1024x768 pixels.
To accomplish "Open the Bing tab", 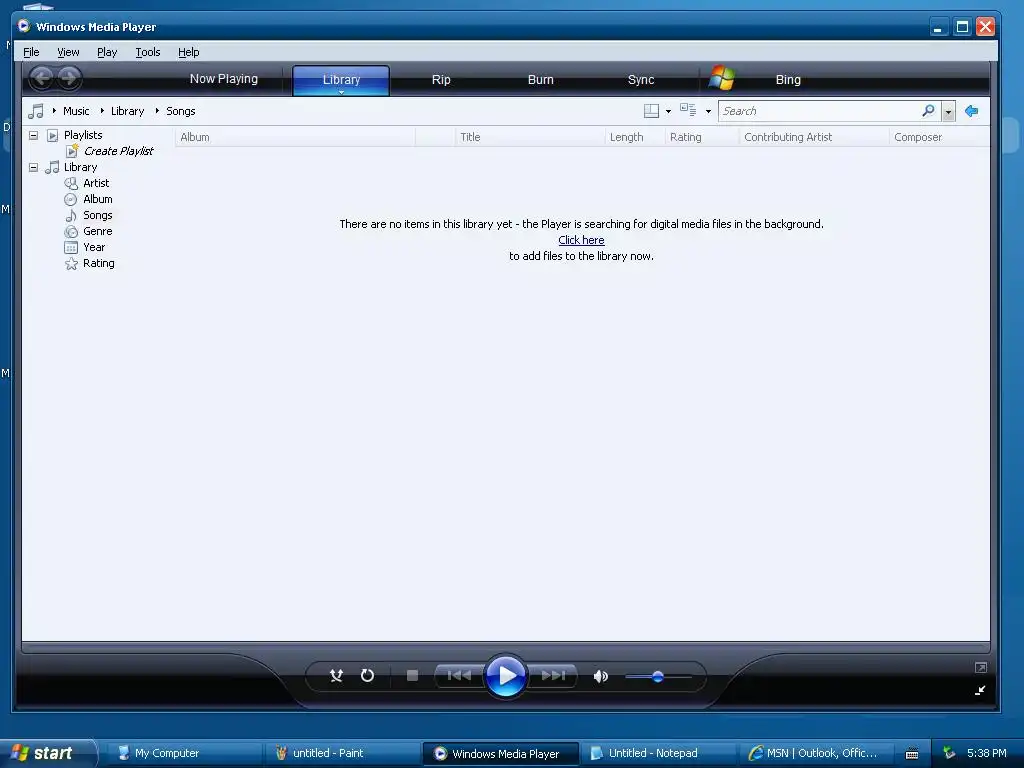I will [x=788, y=80].
